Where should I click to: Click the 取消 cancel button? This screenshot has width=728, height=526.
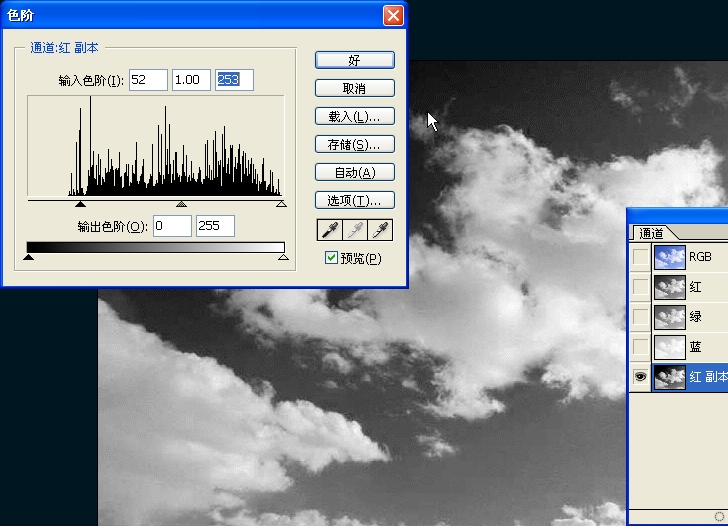tap(355, 88)
